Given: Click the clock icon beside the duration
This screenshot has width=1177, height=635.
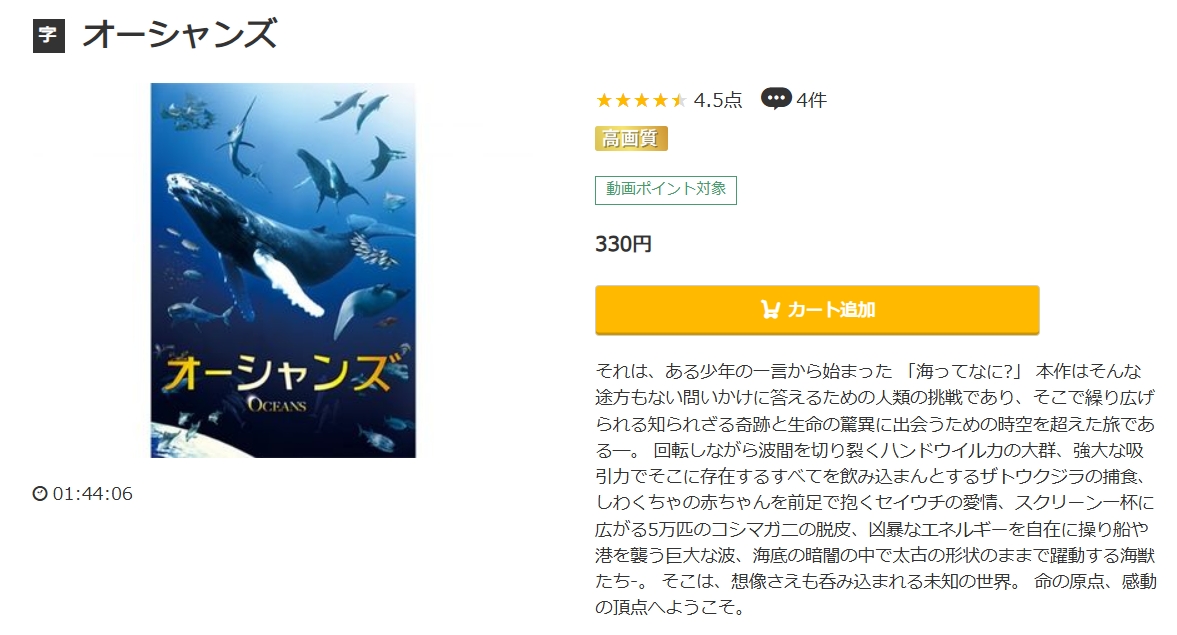Looking at the screenshot, I should (40, 494).
